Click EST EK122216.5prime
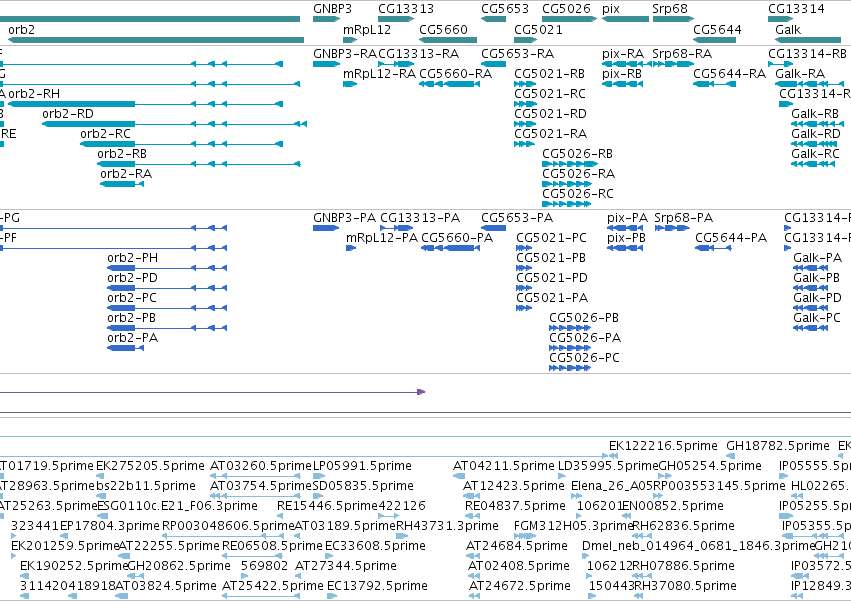851x601 pixels. click(x=663, y=446)
